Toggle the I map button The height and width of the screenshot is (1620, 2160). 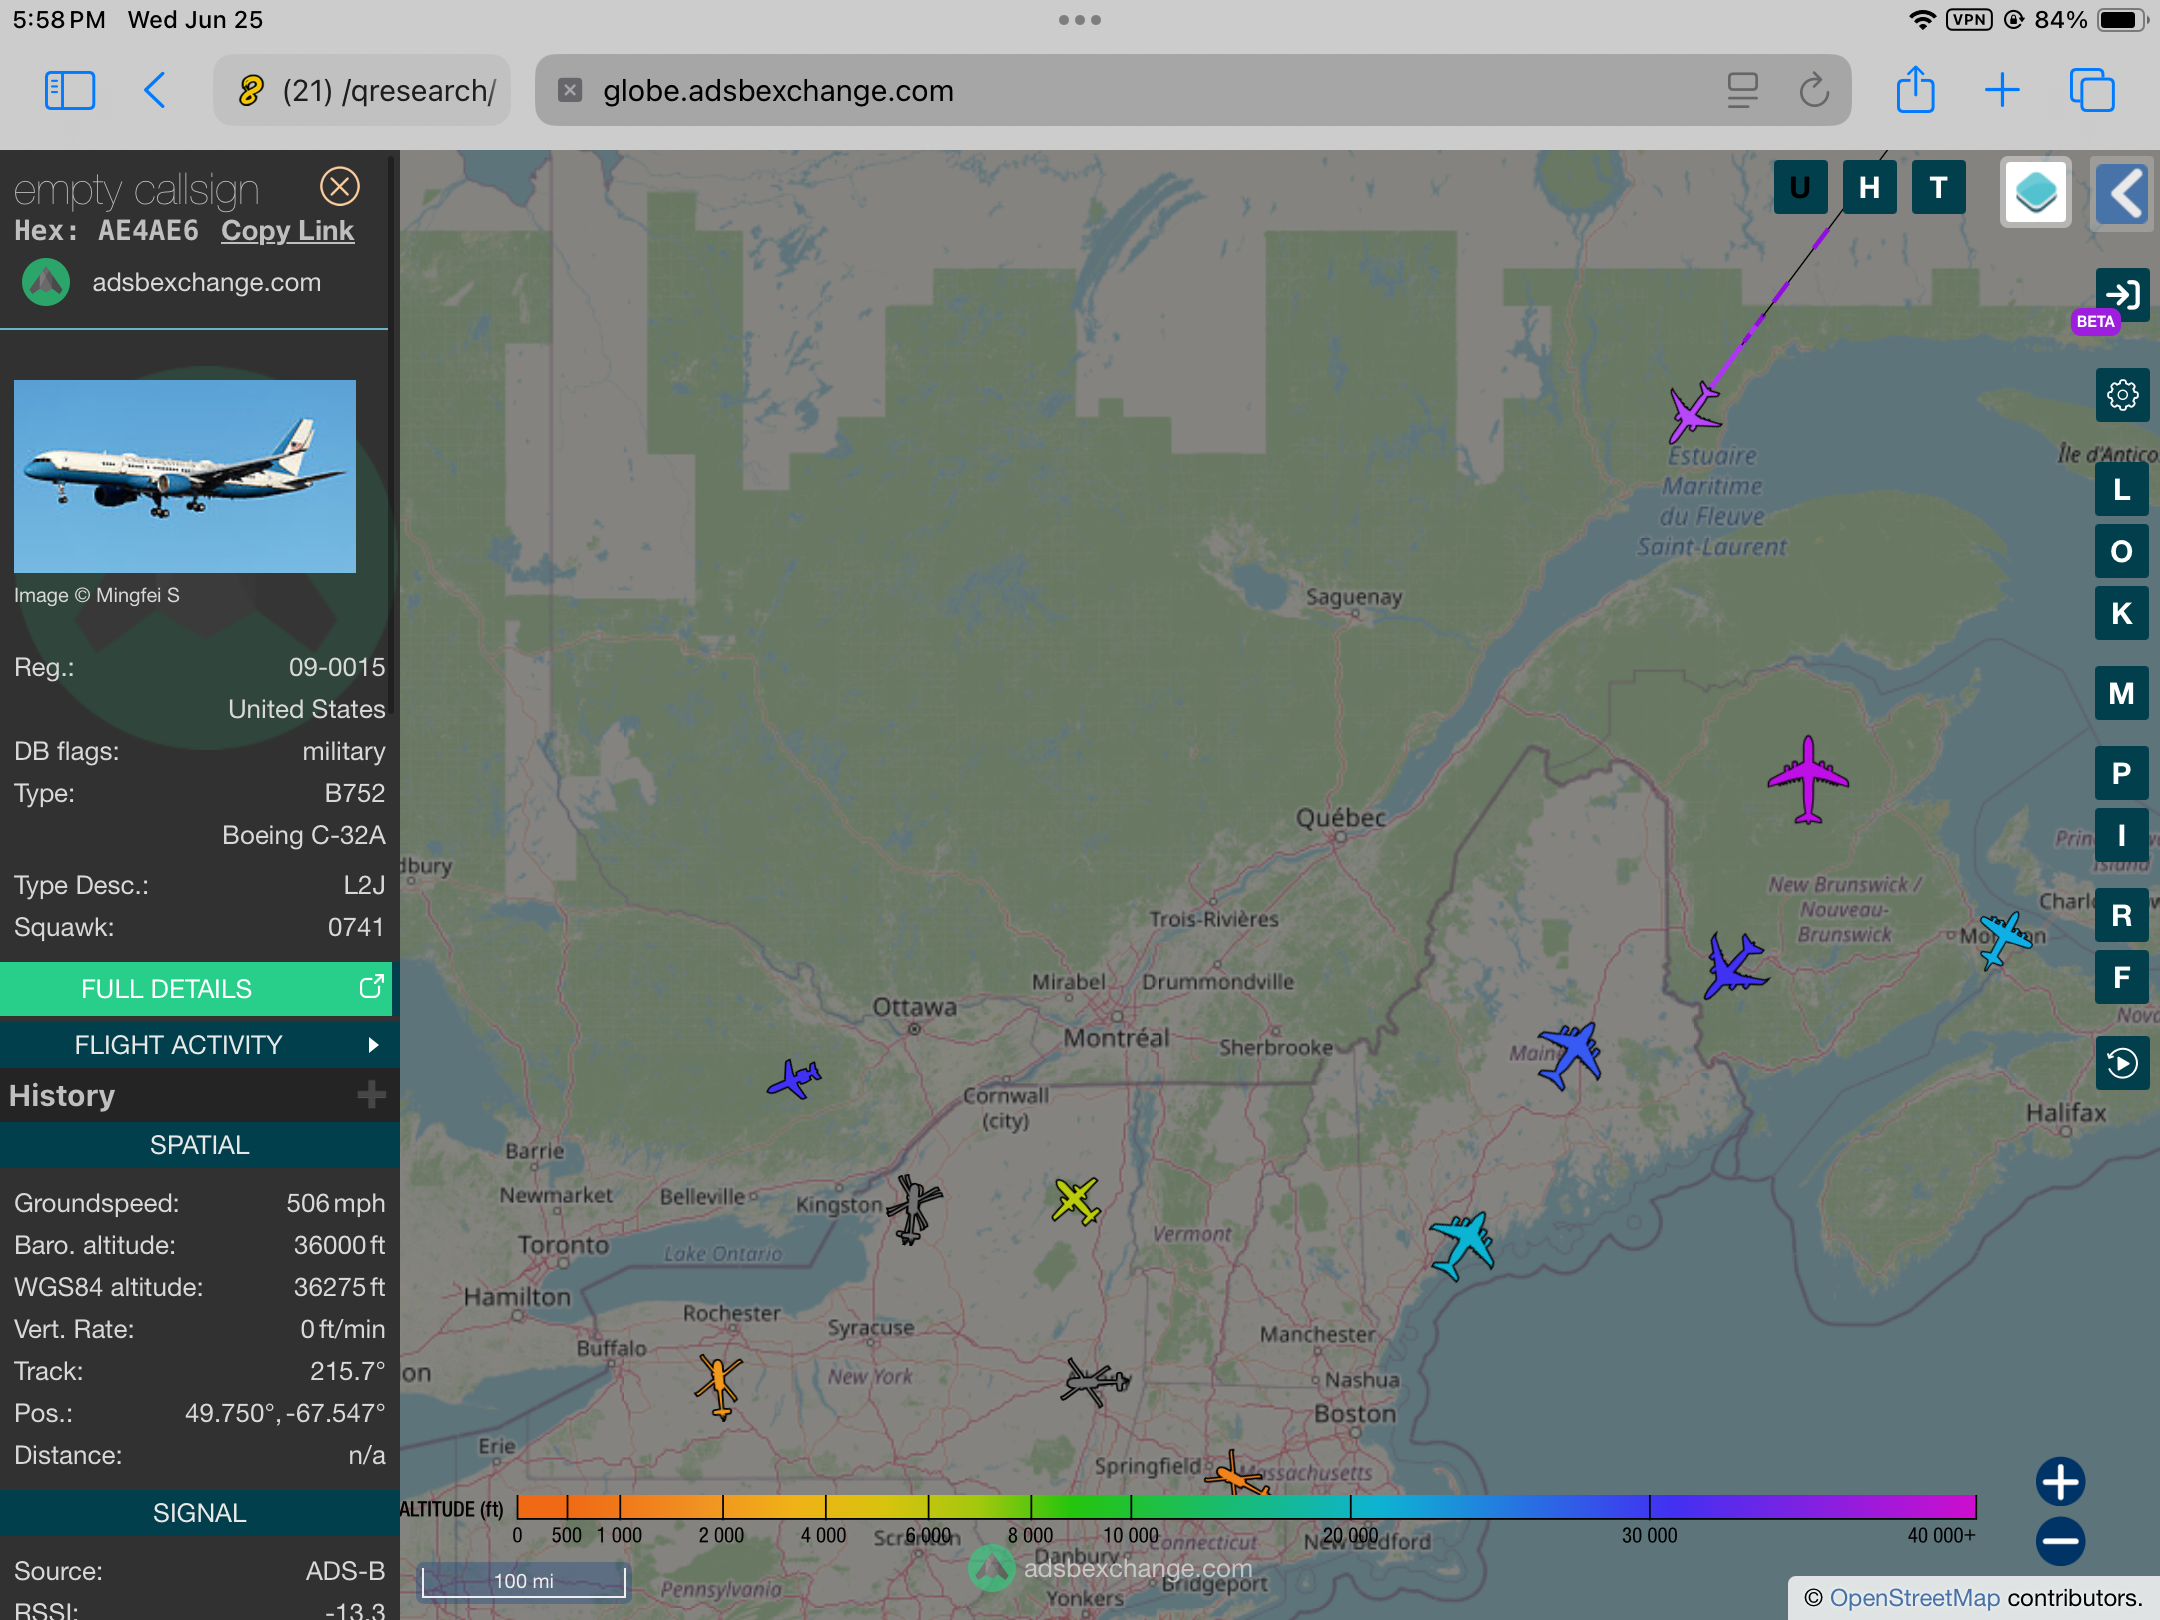[x=2122, y=835]
